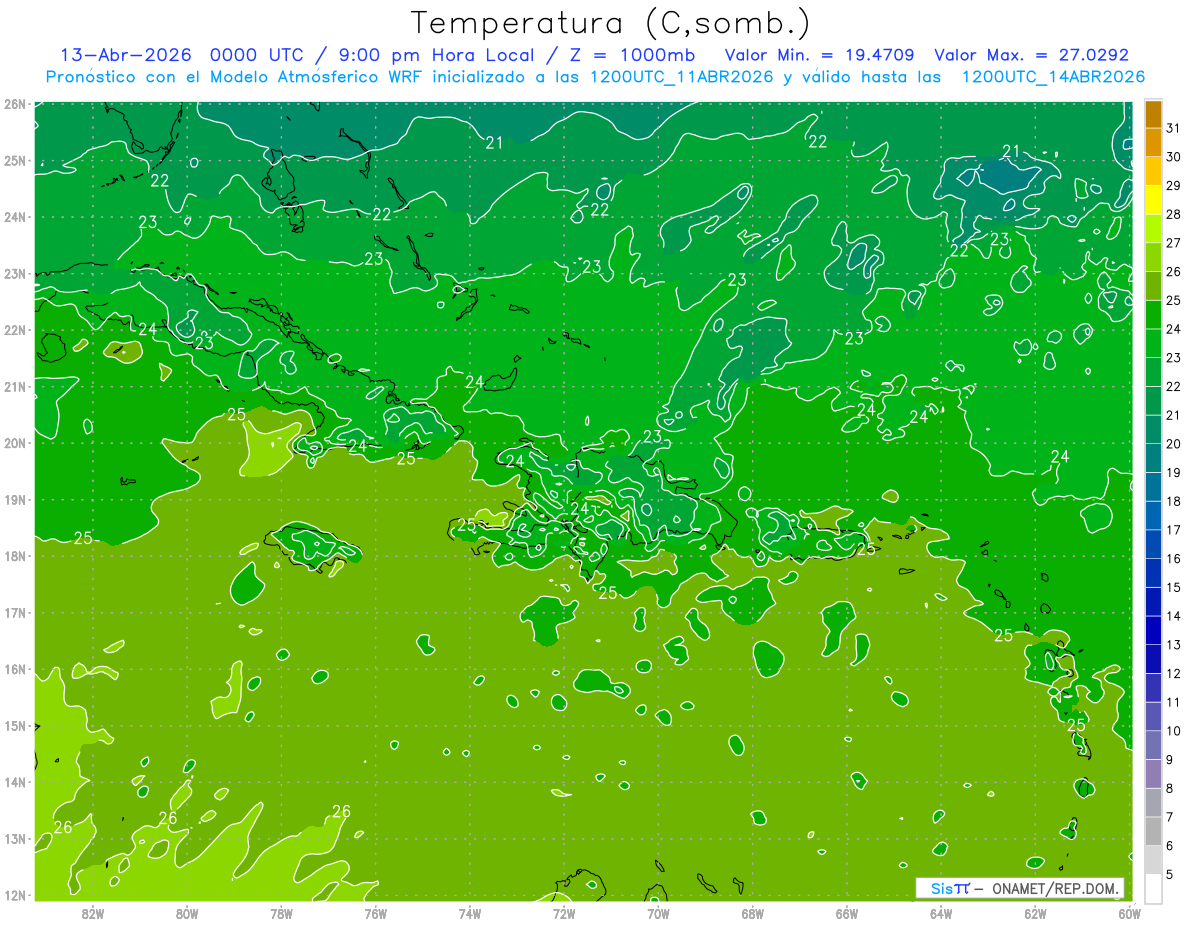Click the 60W longitude axis label

tap(1129, 912)
